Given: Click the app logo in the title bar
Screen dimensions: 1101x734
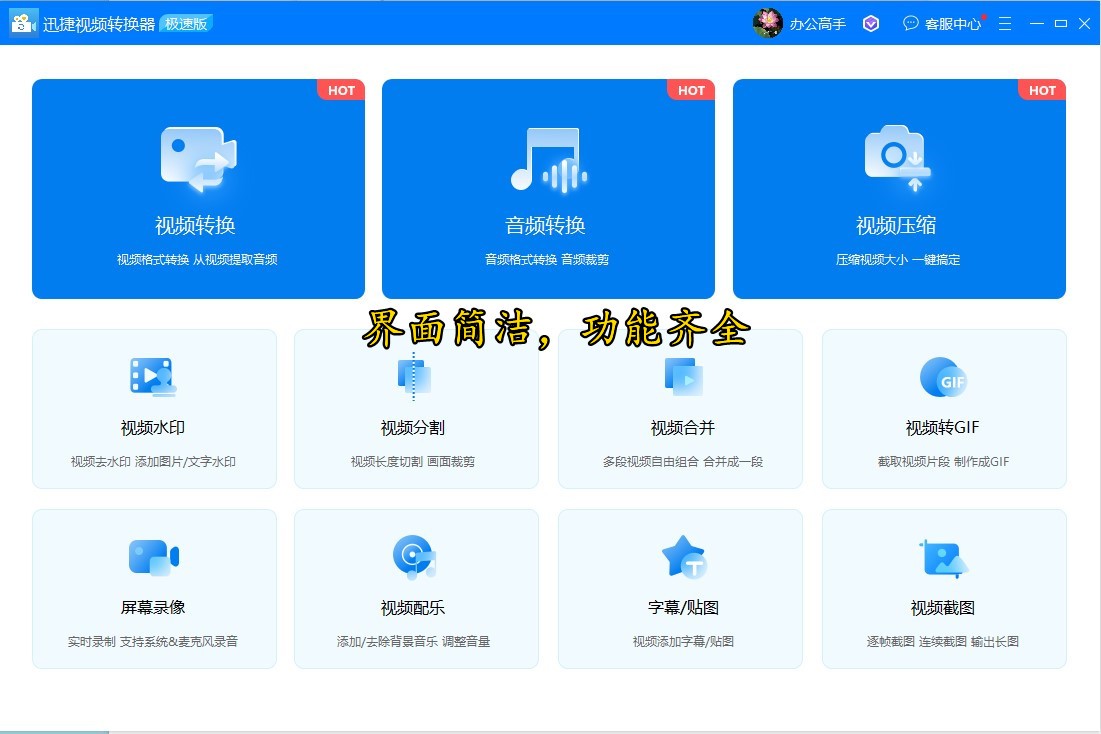Looking at the screenshot, I should tap(23, 21).
